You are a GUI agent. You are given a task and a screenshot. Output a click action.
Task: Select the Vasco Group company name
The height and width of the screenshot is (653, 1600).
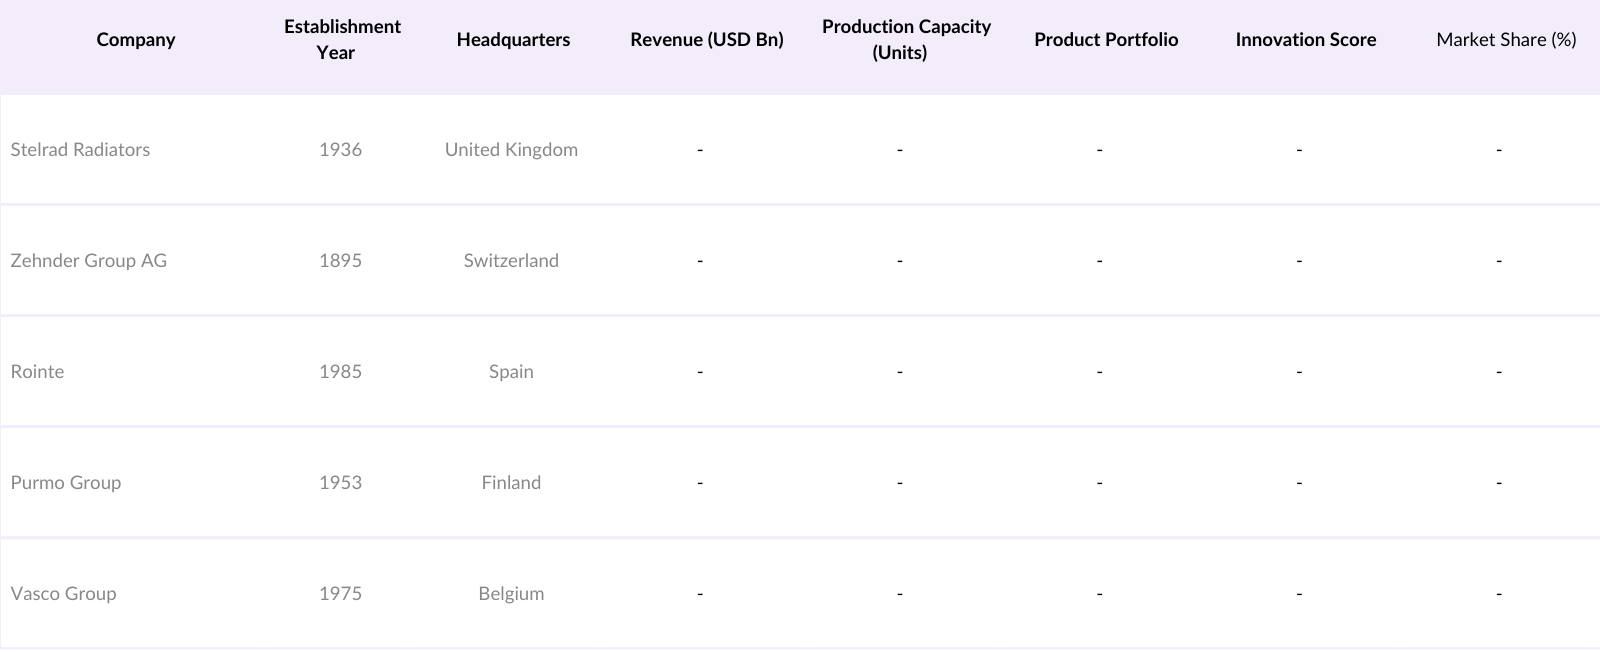click(63, 594)
